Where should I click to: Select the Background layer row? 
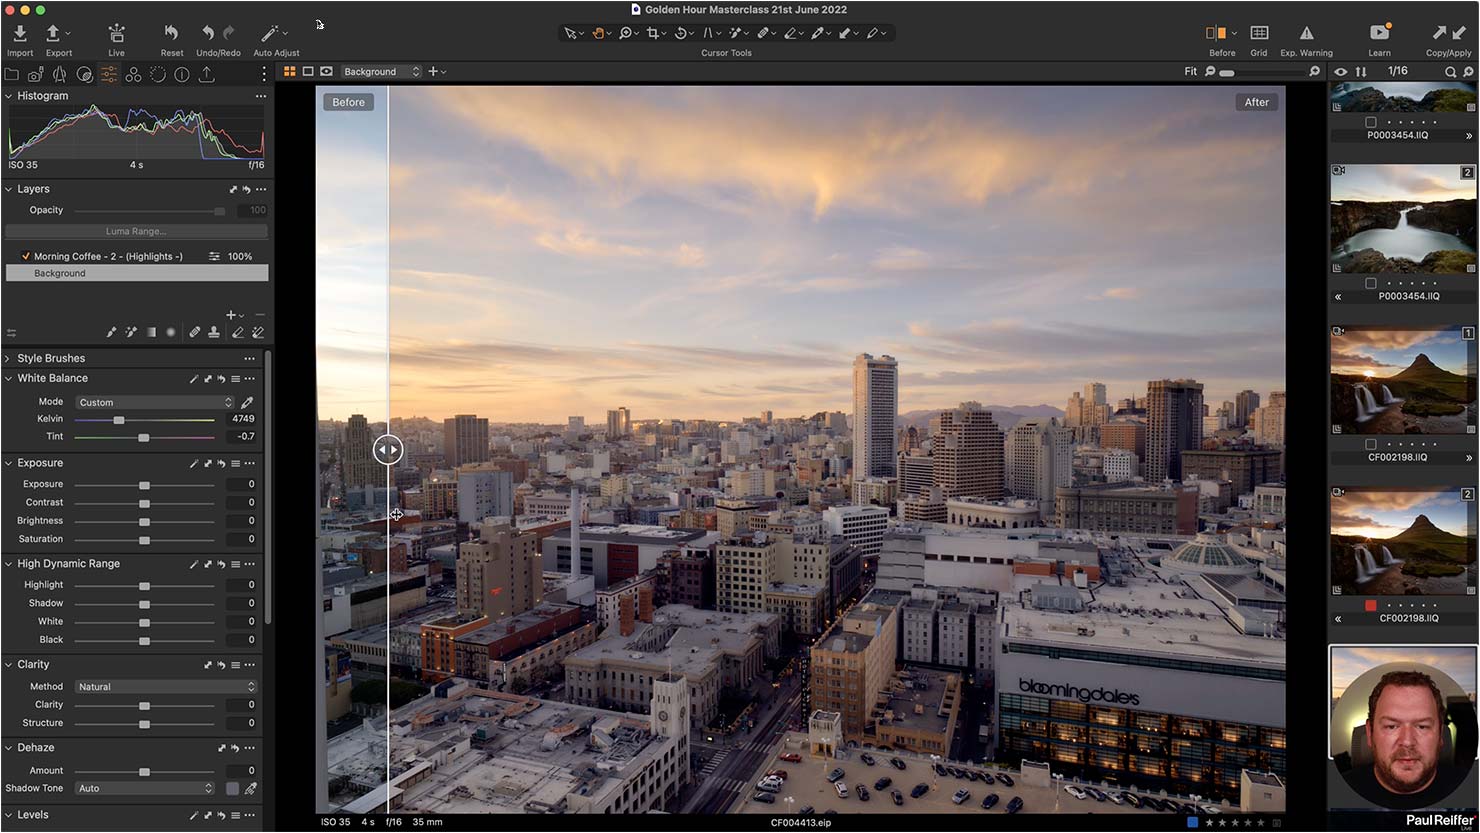[137, 273]
